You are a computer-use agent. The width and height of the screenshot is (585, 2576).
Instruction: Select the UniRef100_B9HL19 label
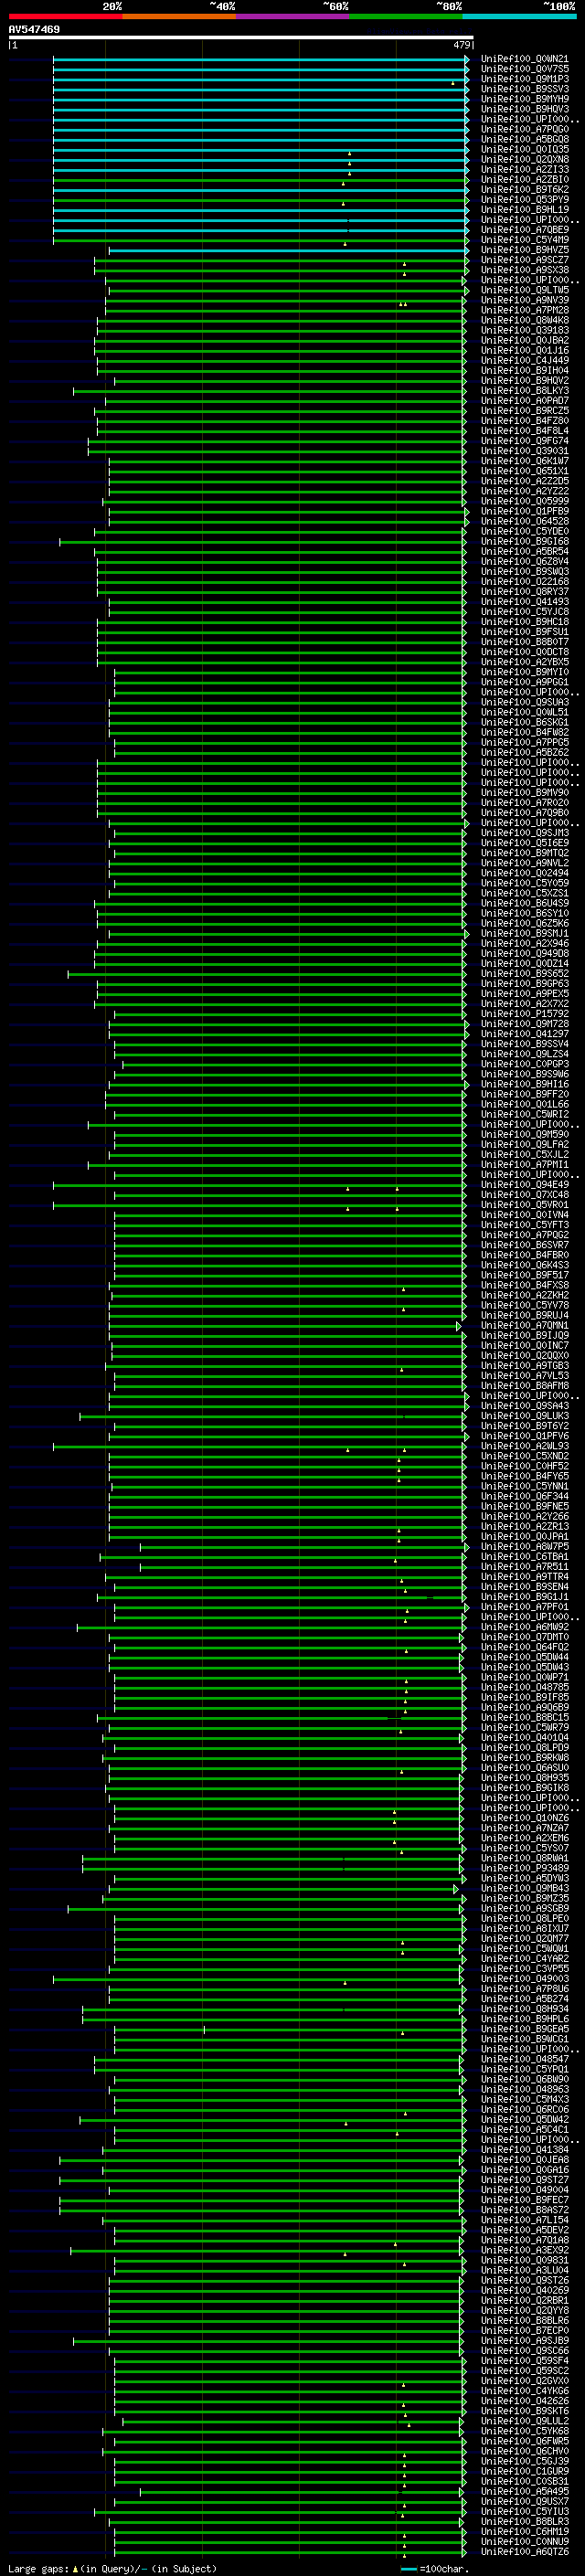click(524, 210)
